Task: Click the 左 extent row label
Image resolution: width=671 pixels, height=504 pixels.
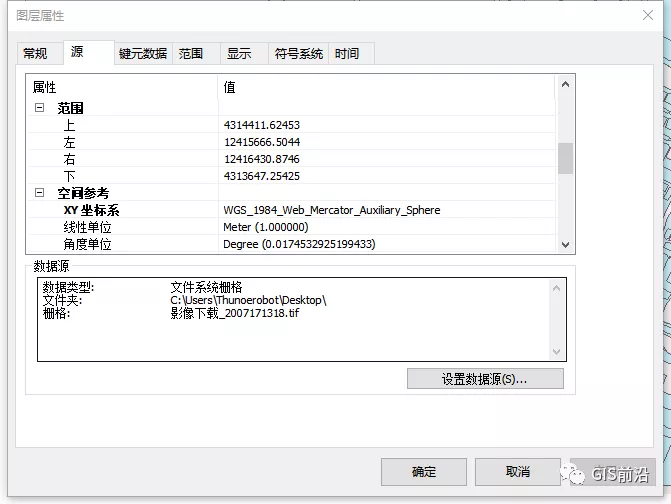Action: [x=69, y=142]
